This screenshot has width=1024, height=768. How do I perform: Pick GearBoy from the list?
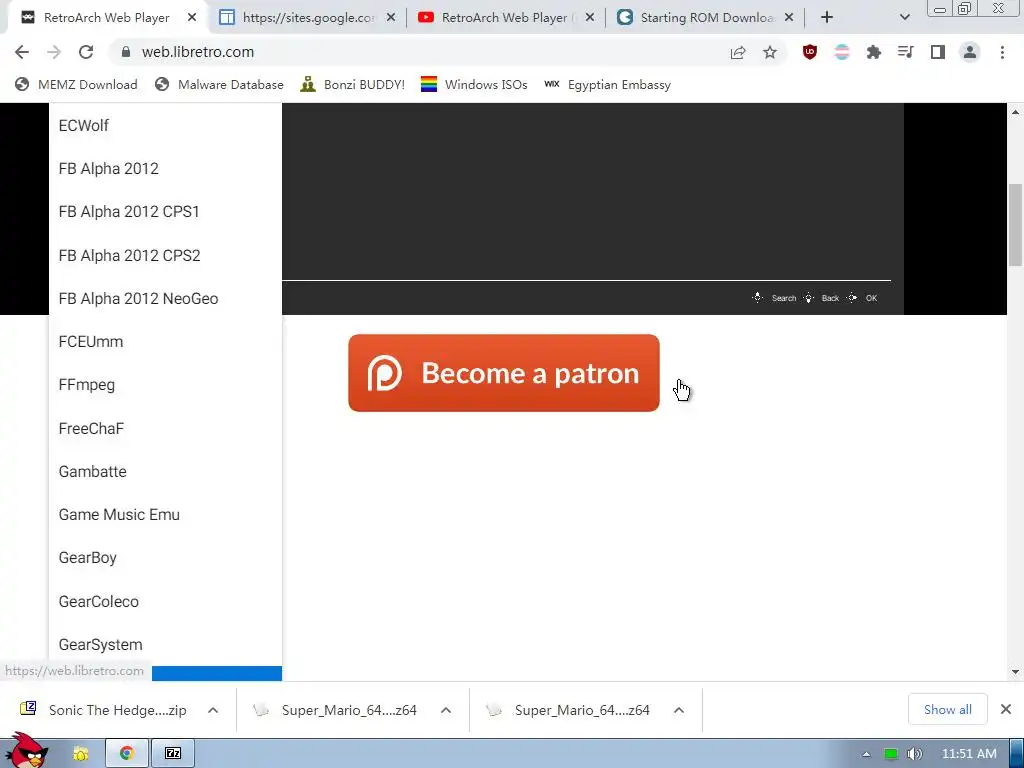tap(165, 558)
